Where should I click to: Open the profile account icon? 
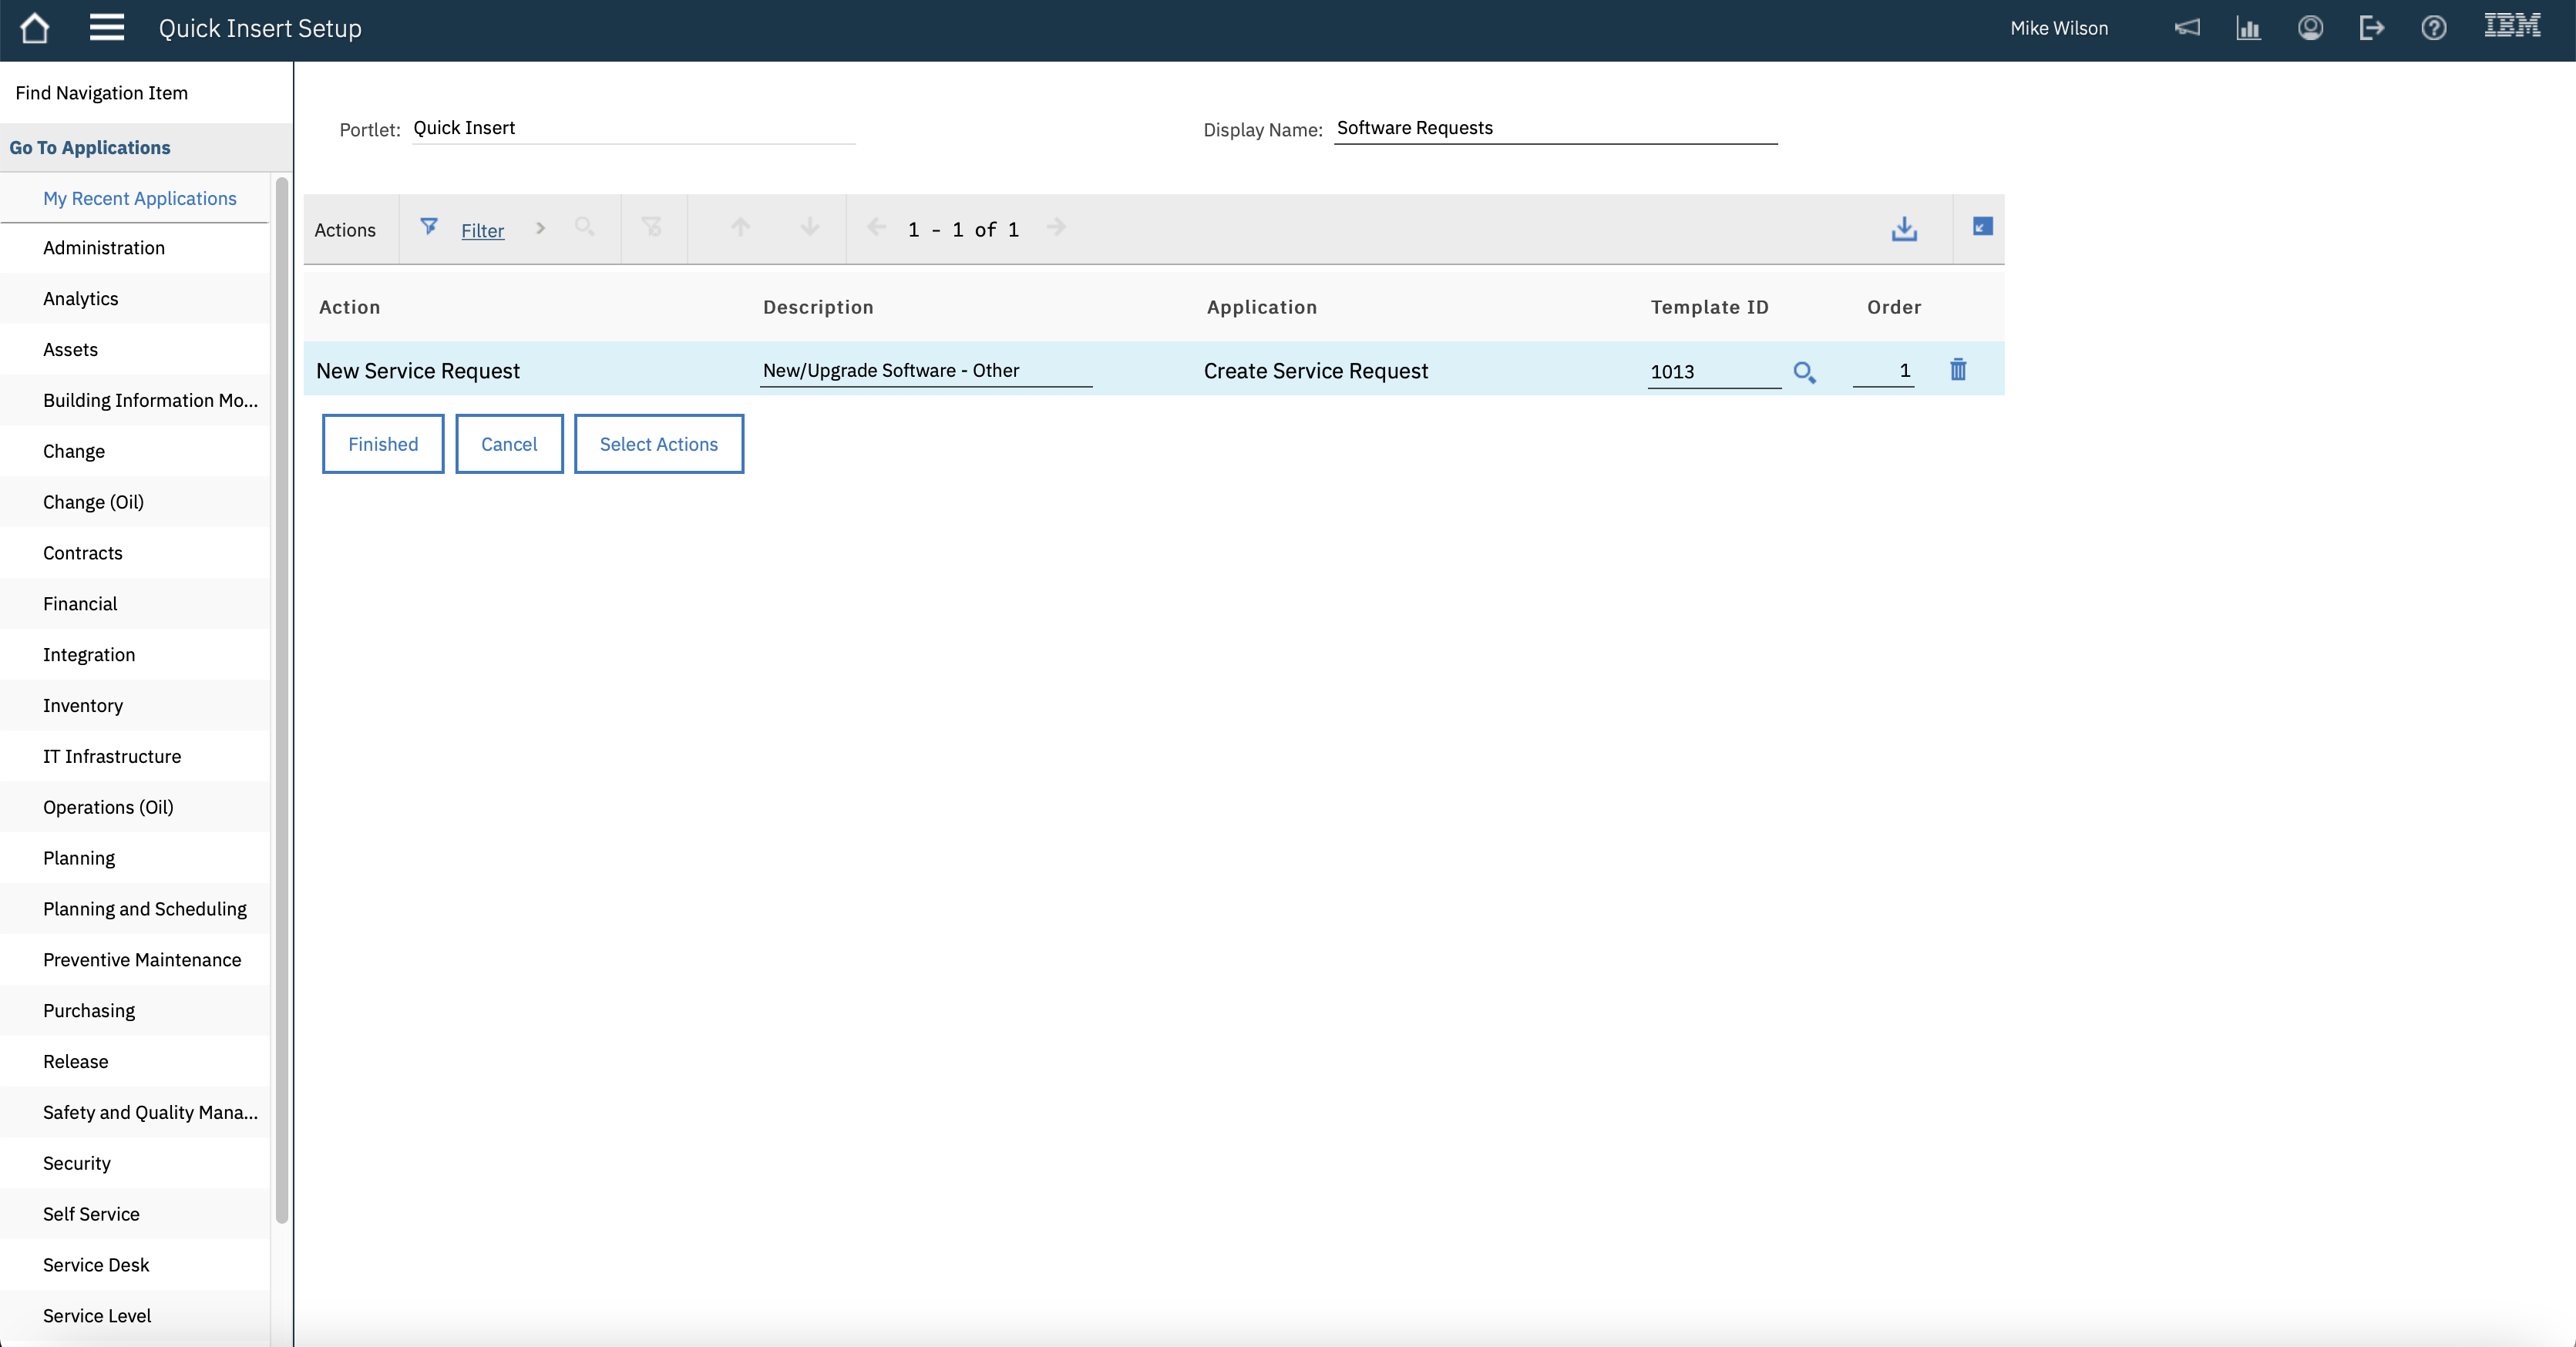tap(2310, 28)
